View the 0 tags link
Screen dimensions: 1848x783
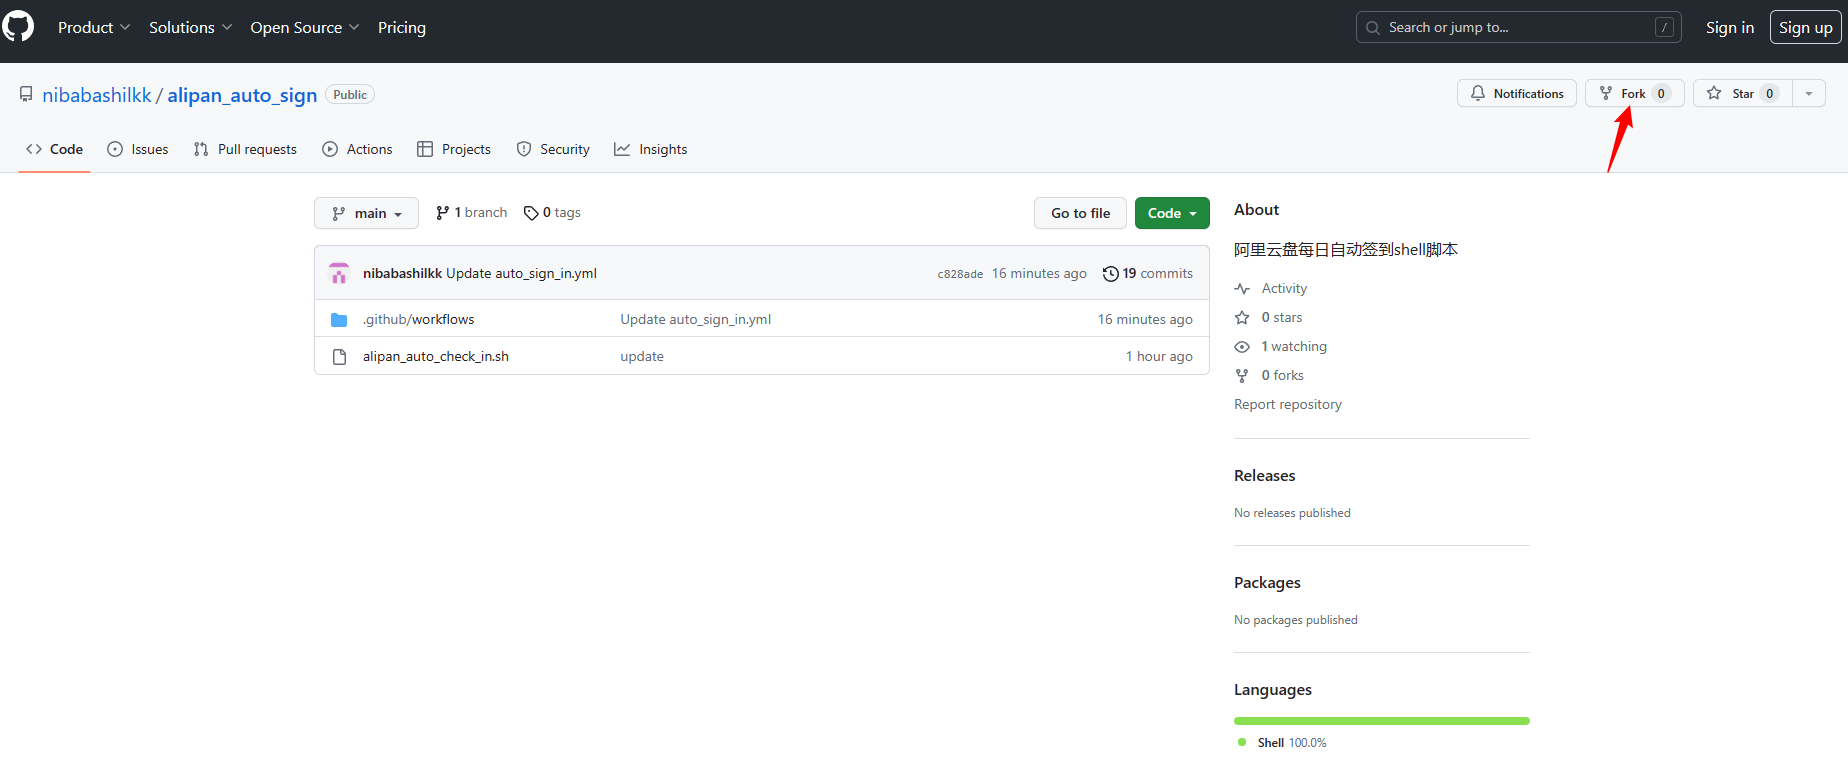pyautogui.click(x=552, y=213)
